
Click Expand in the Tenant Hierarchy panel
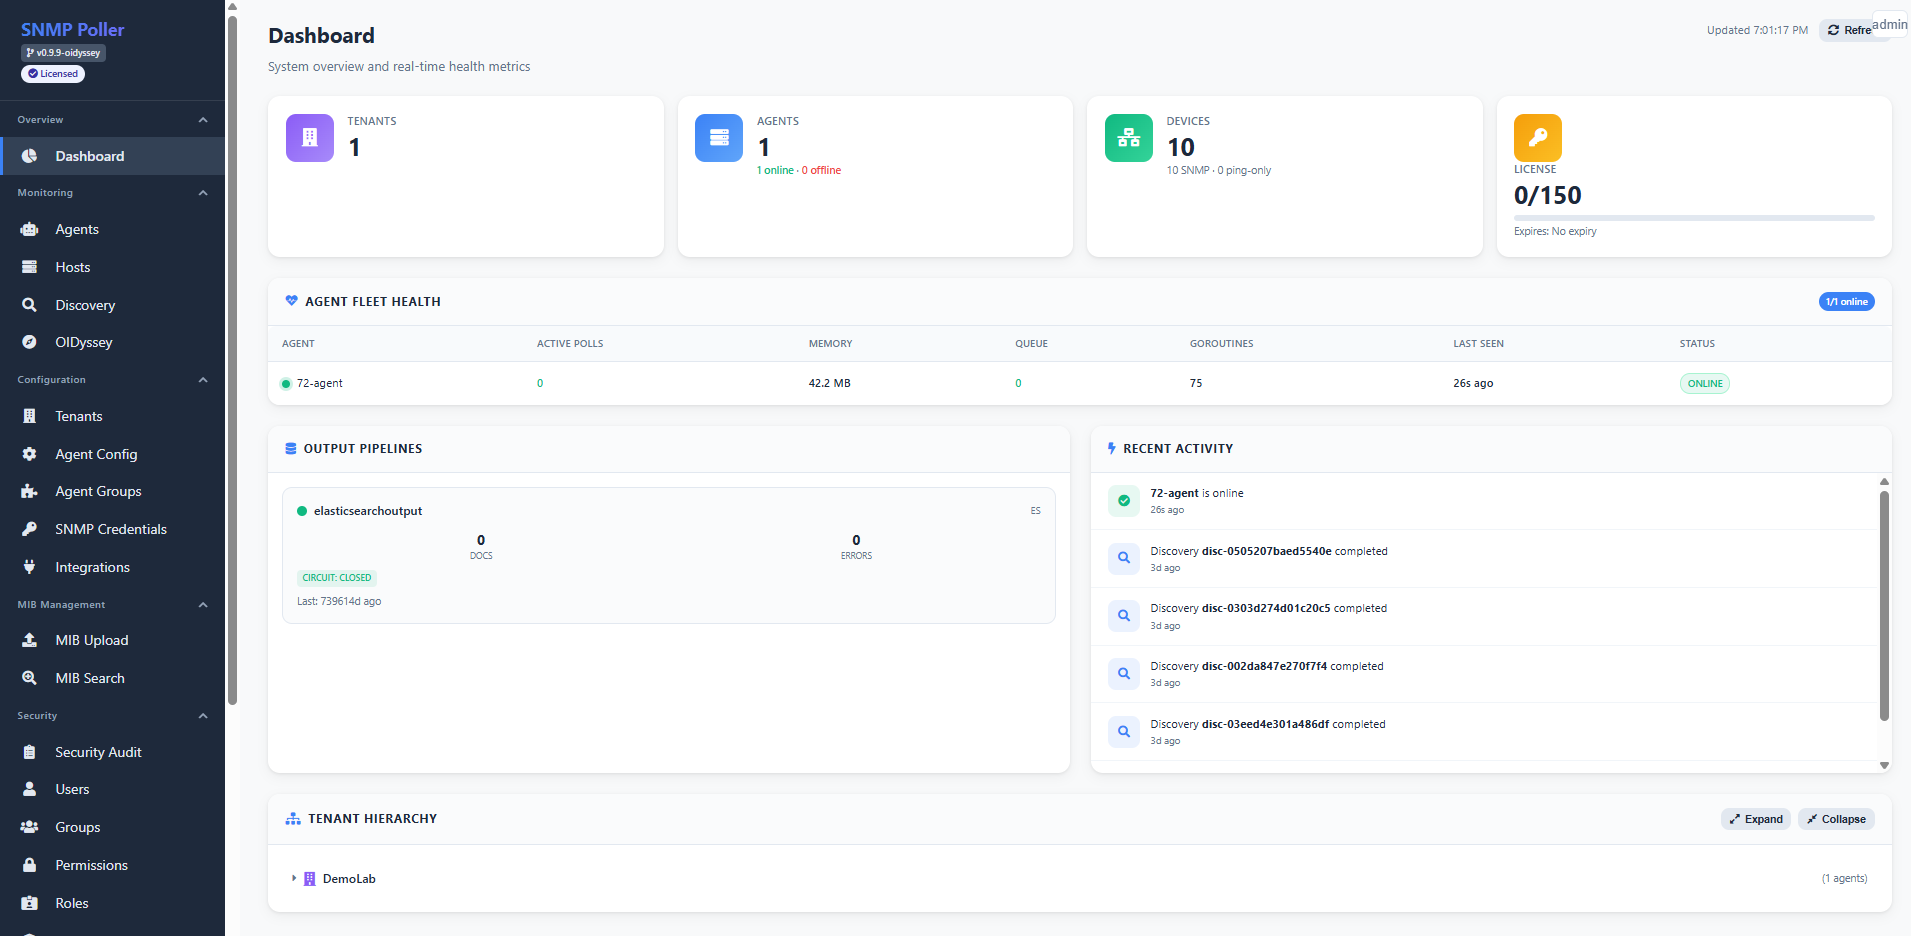point(1755,818)
